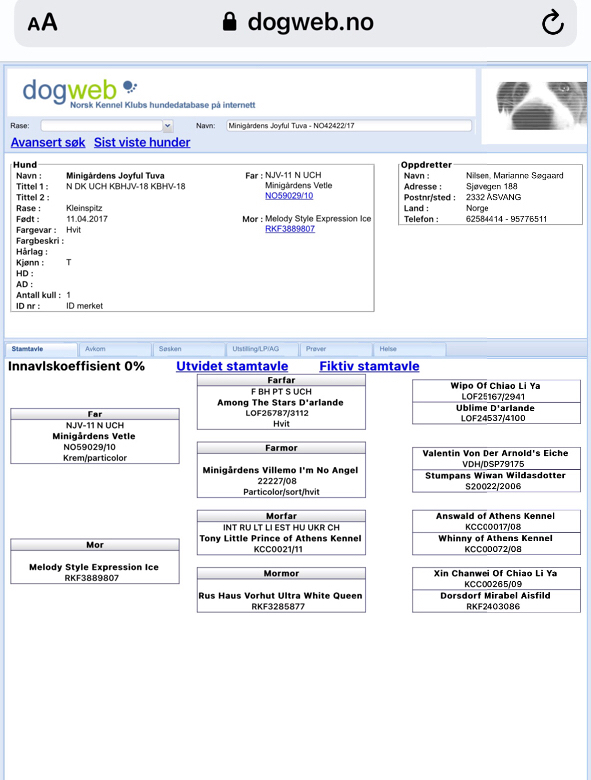Screen dimensions: 591x780
Task: Click Valentin Von Der Arnold's Eiche
Action: click(495, 453)
